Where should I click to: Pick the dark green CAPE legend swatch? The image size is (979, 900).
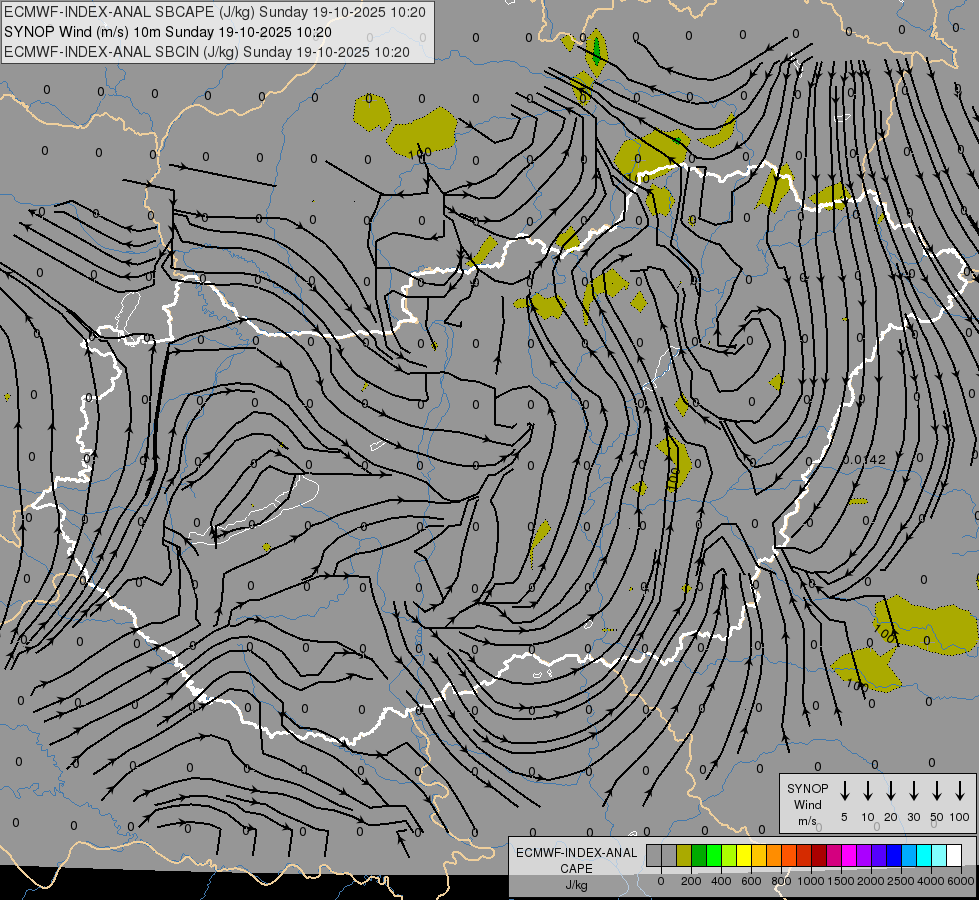coord(699,855)
